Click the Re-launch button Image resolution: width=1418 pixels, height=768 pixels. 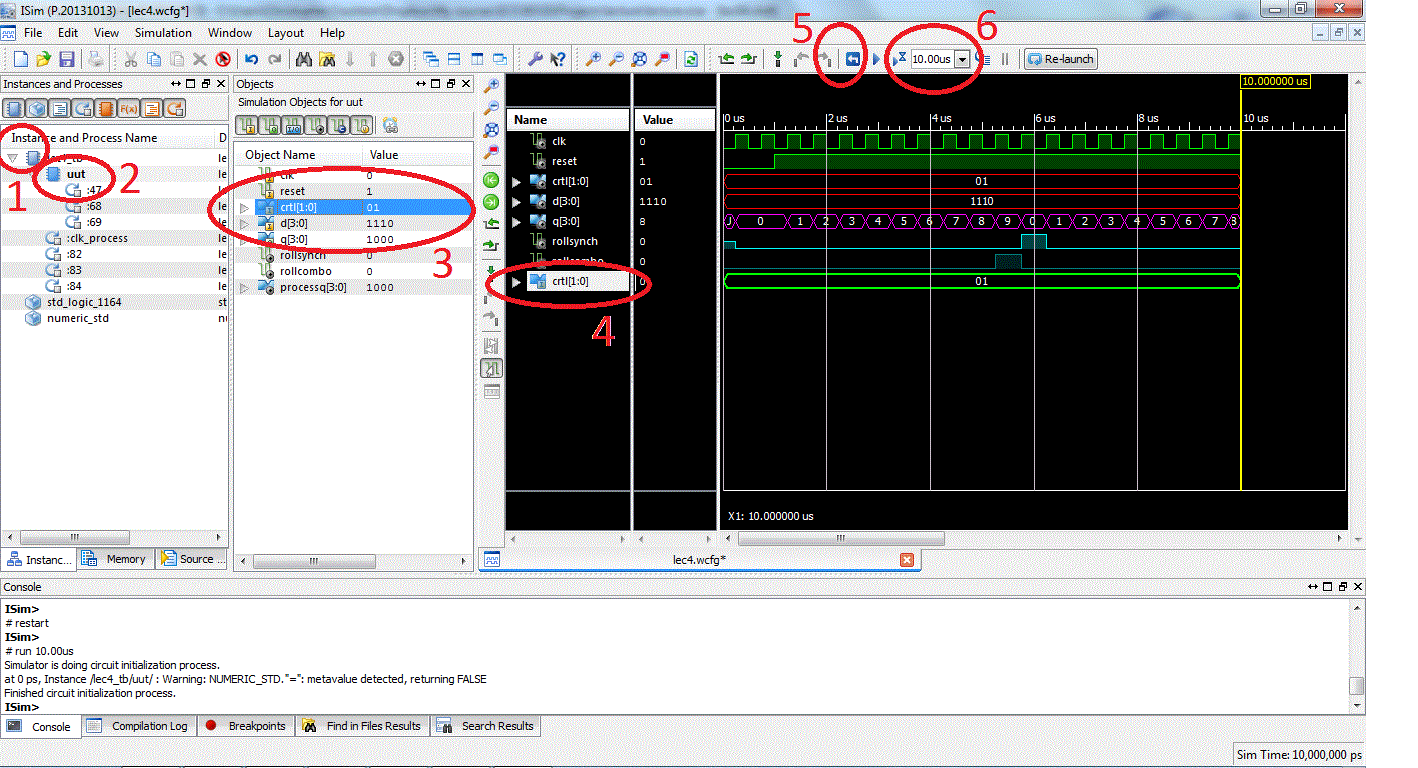pyautogui.click(x=1060, y=59)
